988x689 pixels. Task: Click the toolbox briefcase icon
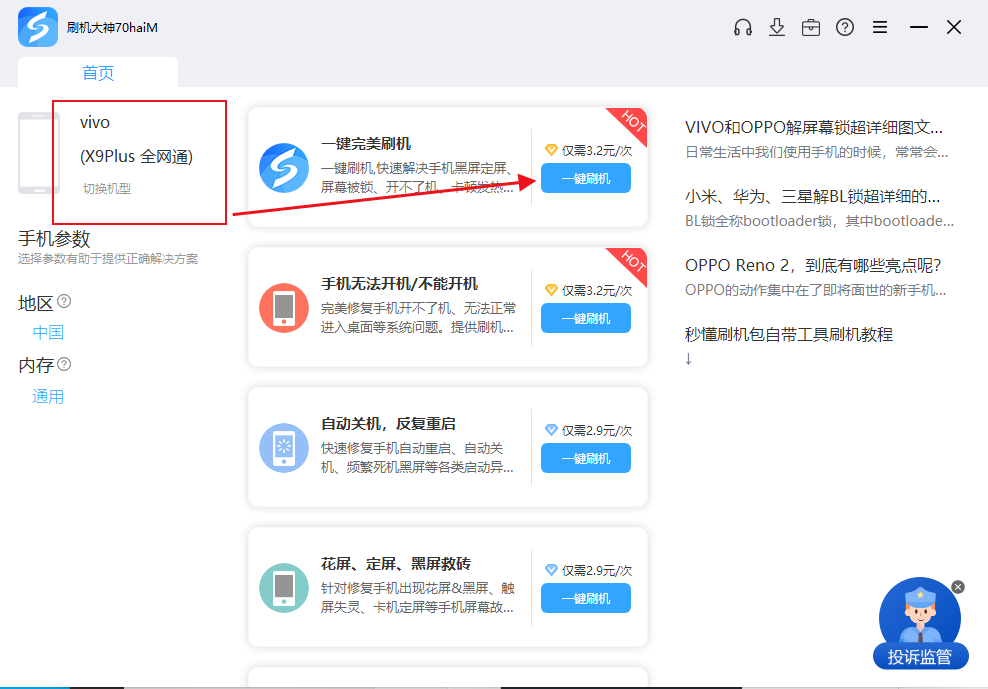(x=811, y=28)
